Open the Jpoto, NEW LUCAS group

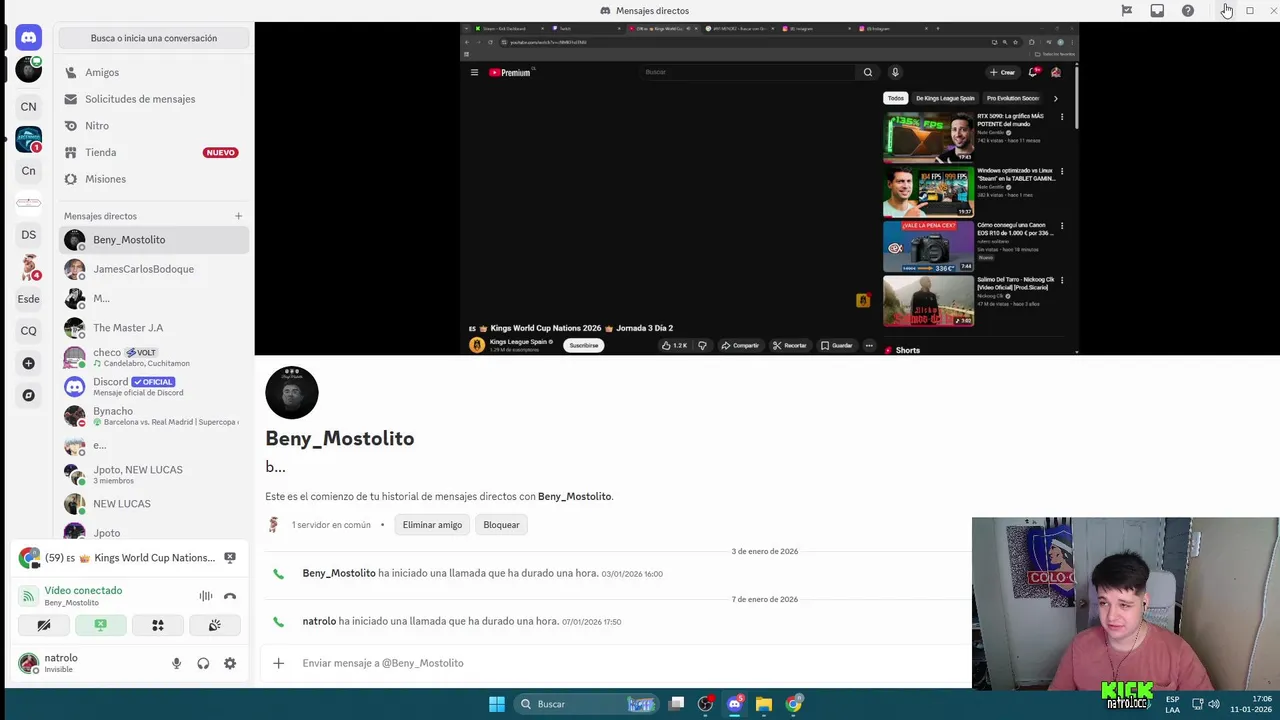(x=153, y=474)
